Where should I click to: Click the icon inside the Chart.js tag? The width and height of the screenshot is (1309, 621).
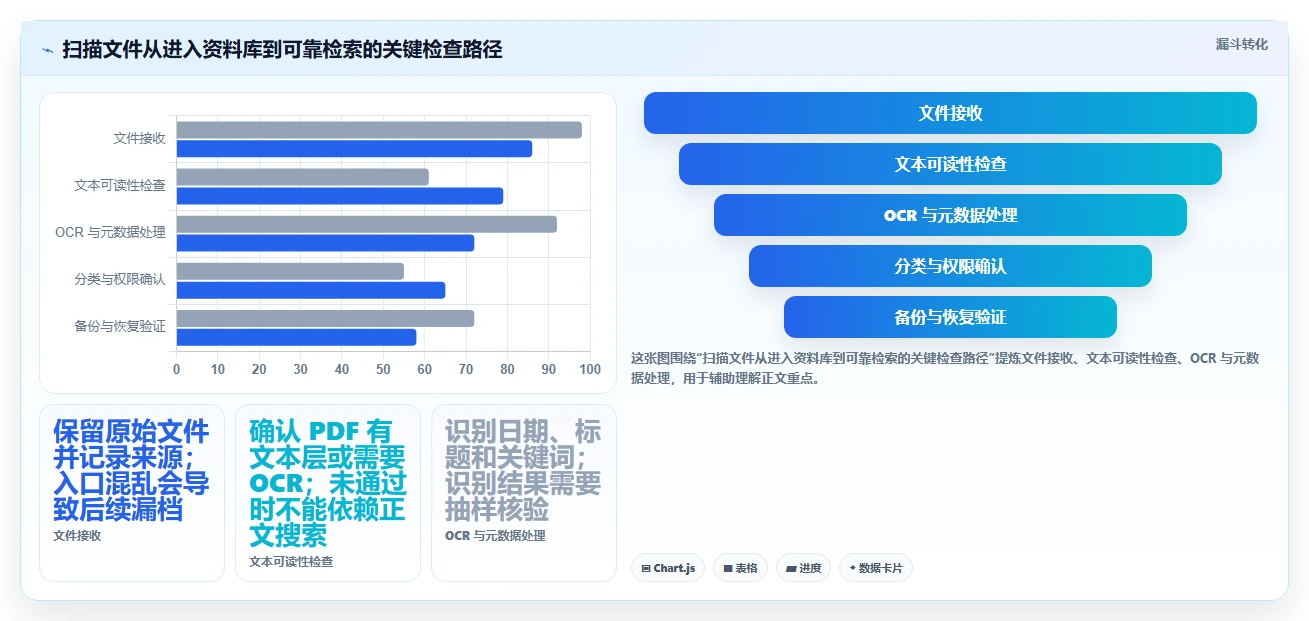click(x=646, y=568)
